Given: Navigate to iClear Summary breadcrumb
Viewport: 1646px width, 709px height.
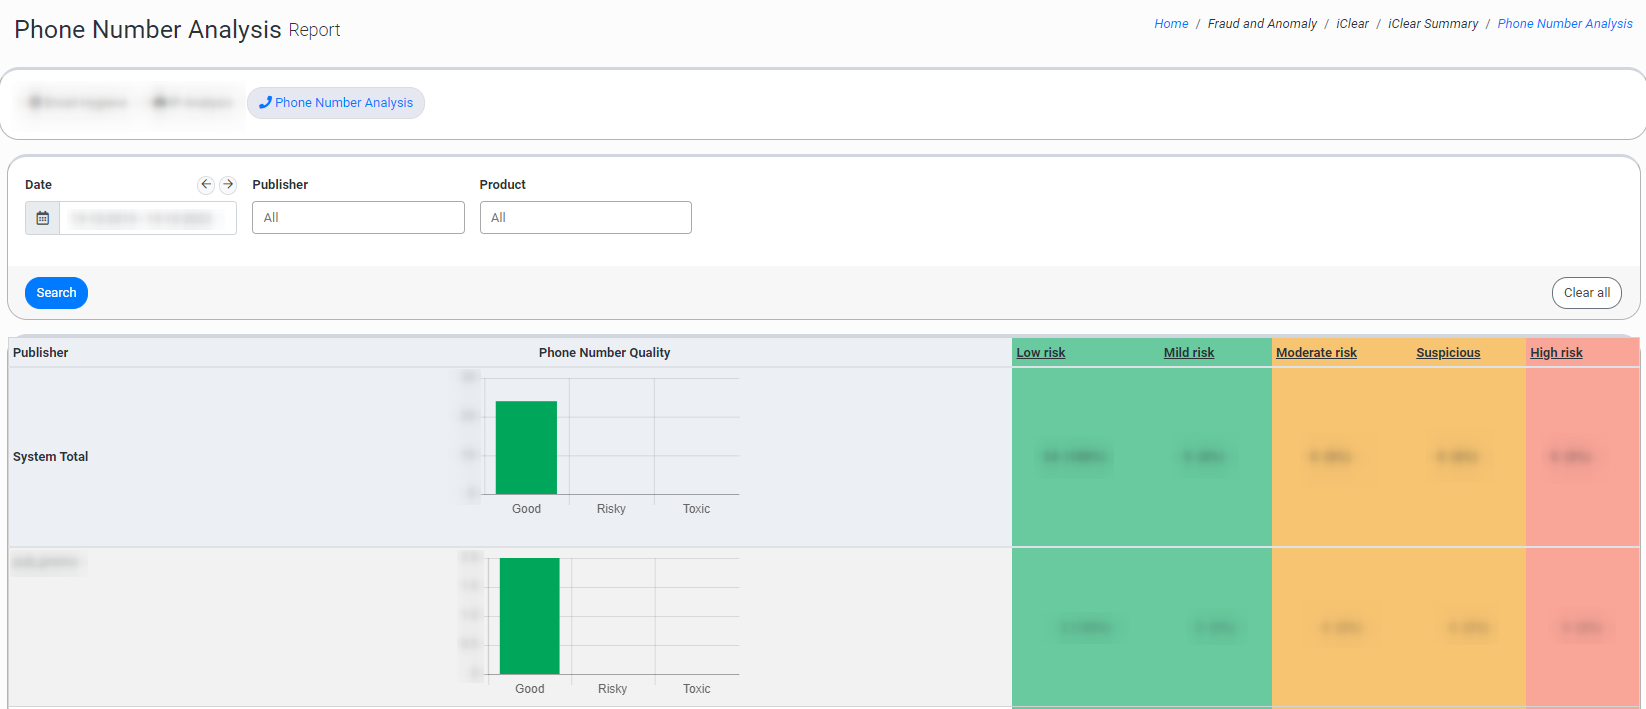Looking at the screenshot, I should [x=1432, y=24].
